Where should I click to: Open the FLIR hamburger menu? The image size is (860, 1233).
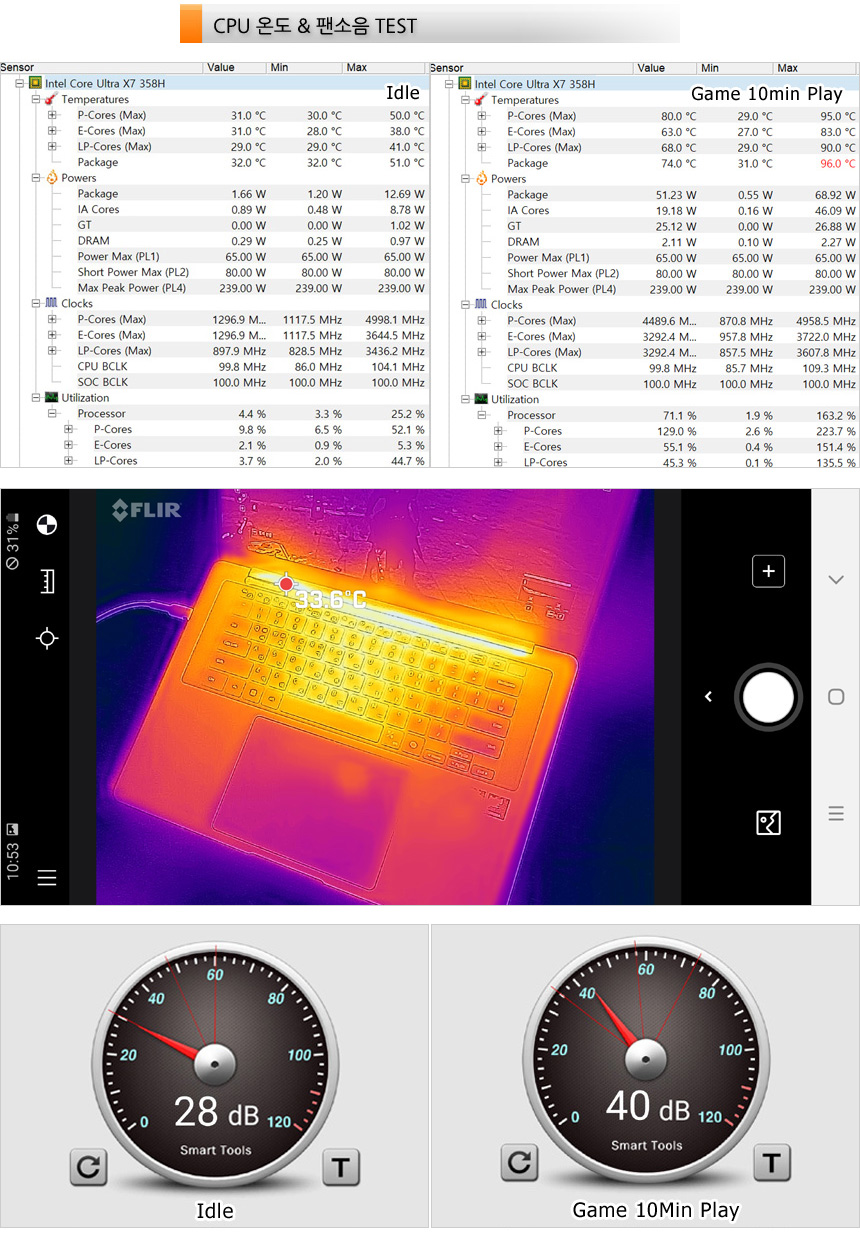point(47,878)
